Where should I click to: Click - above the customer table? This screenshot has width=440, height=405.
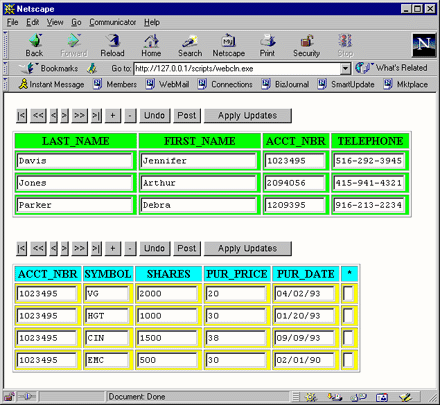click(x=130, y=116)
